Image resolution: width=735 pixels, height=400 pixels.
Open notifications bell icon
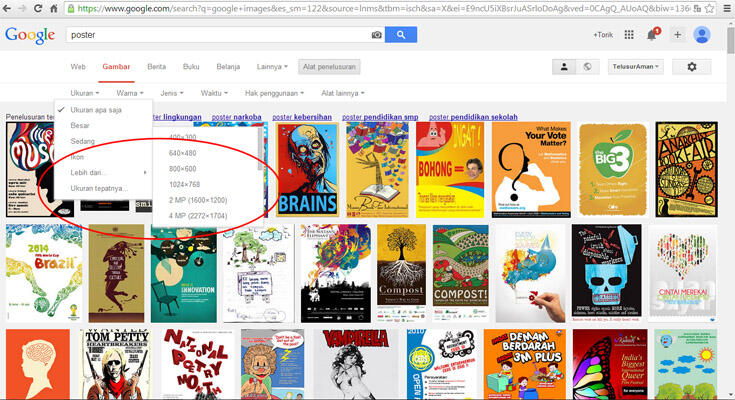[x=652, y=34]
